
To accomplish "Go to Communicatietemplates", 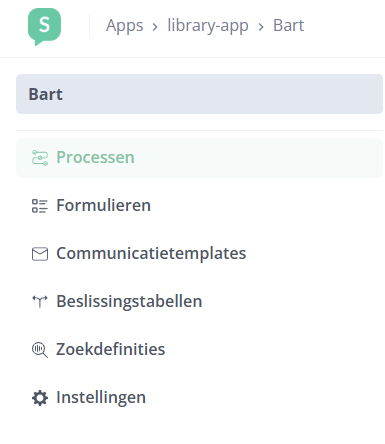I will tap(151, 253).
